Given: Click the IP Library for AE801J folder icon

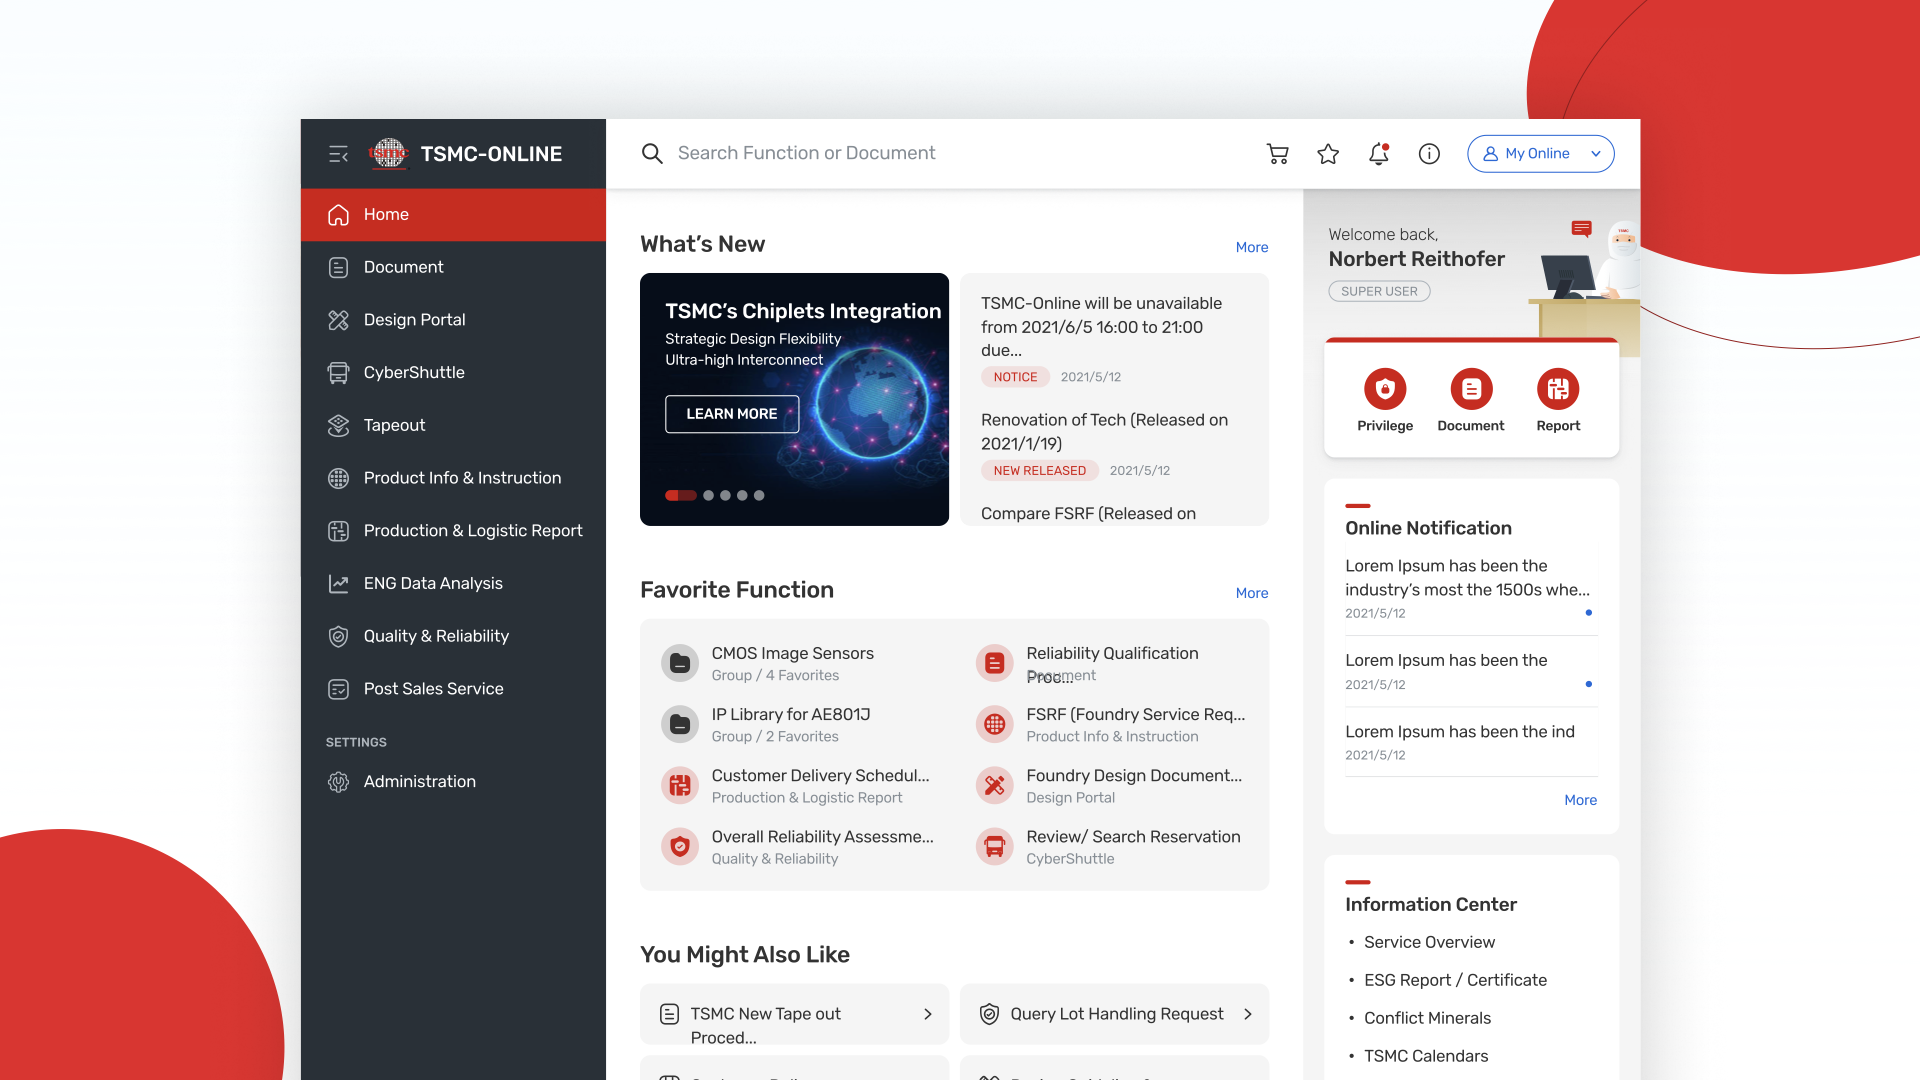Looking at the screenshot, I should pos(680,724).
